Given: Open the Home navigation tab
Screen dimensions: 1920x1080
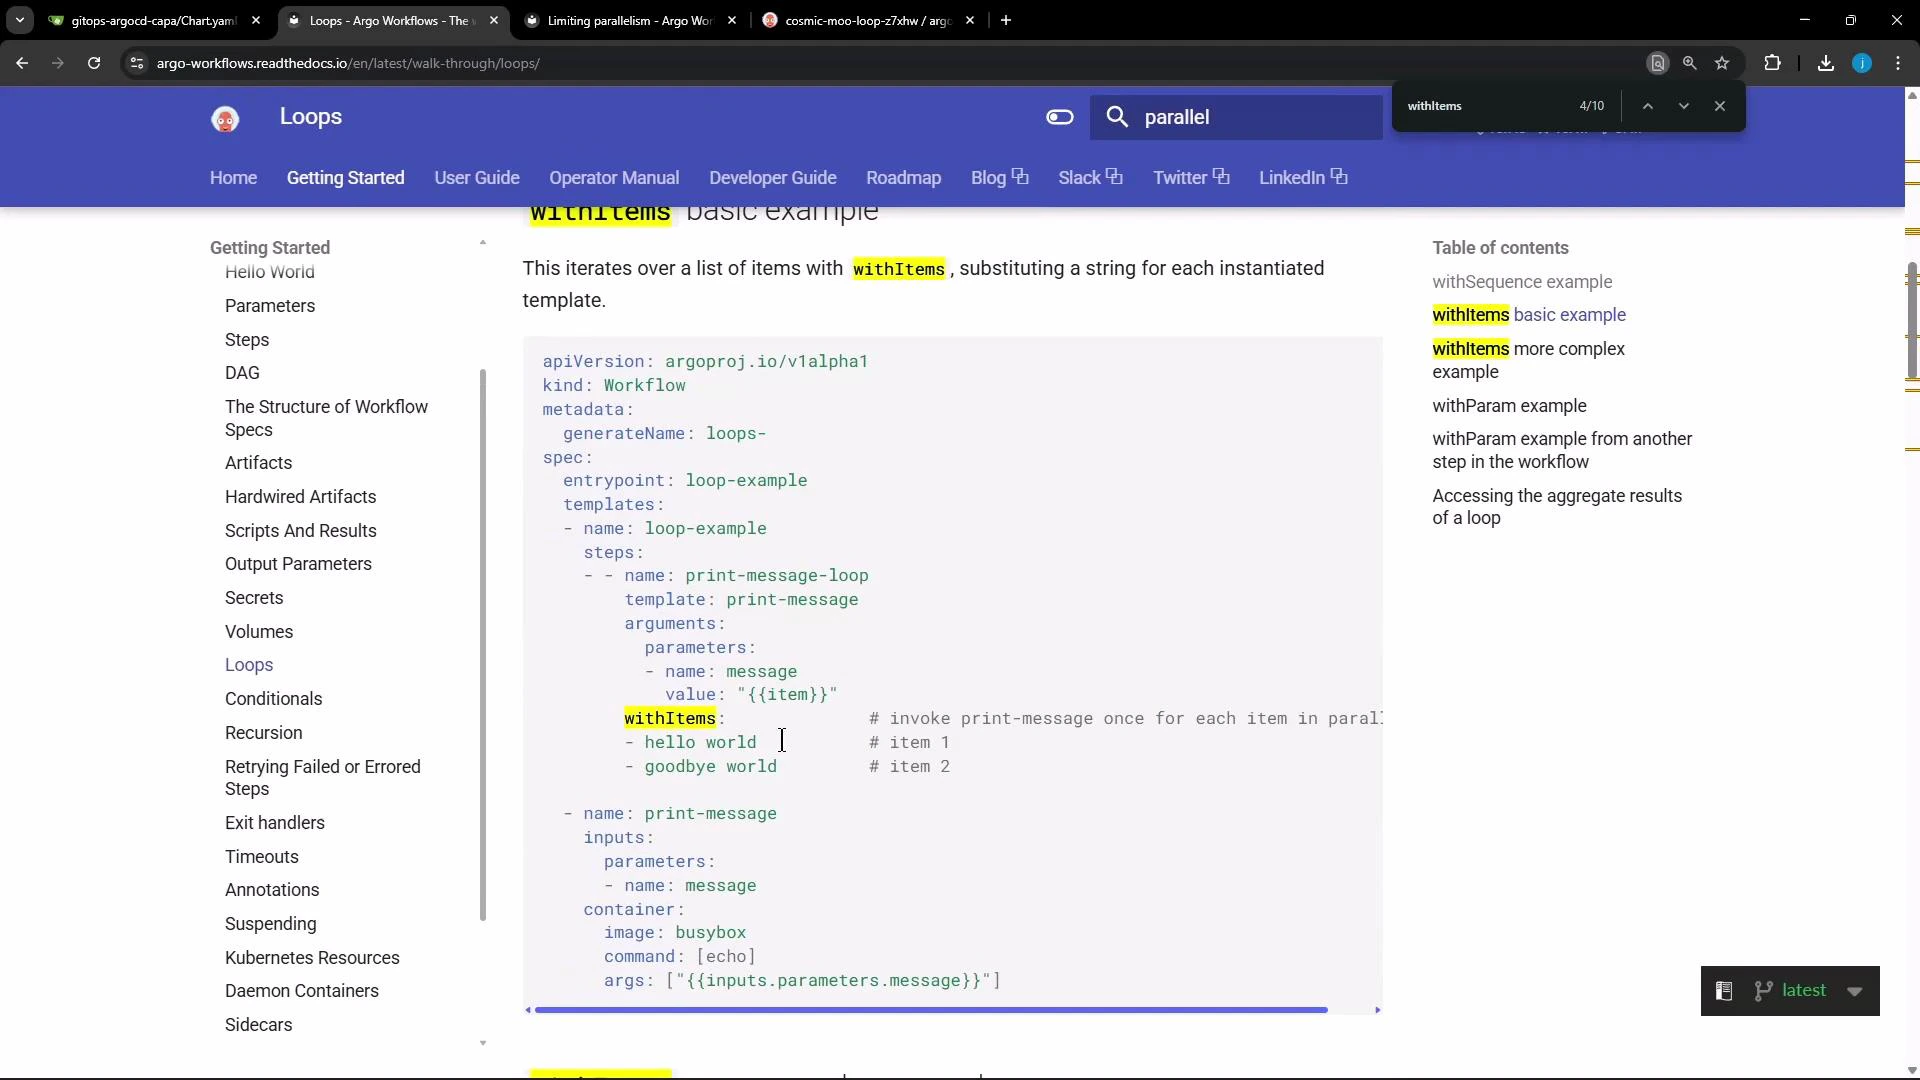Looking at the screenshot, I should 233,178.
